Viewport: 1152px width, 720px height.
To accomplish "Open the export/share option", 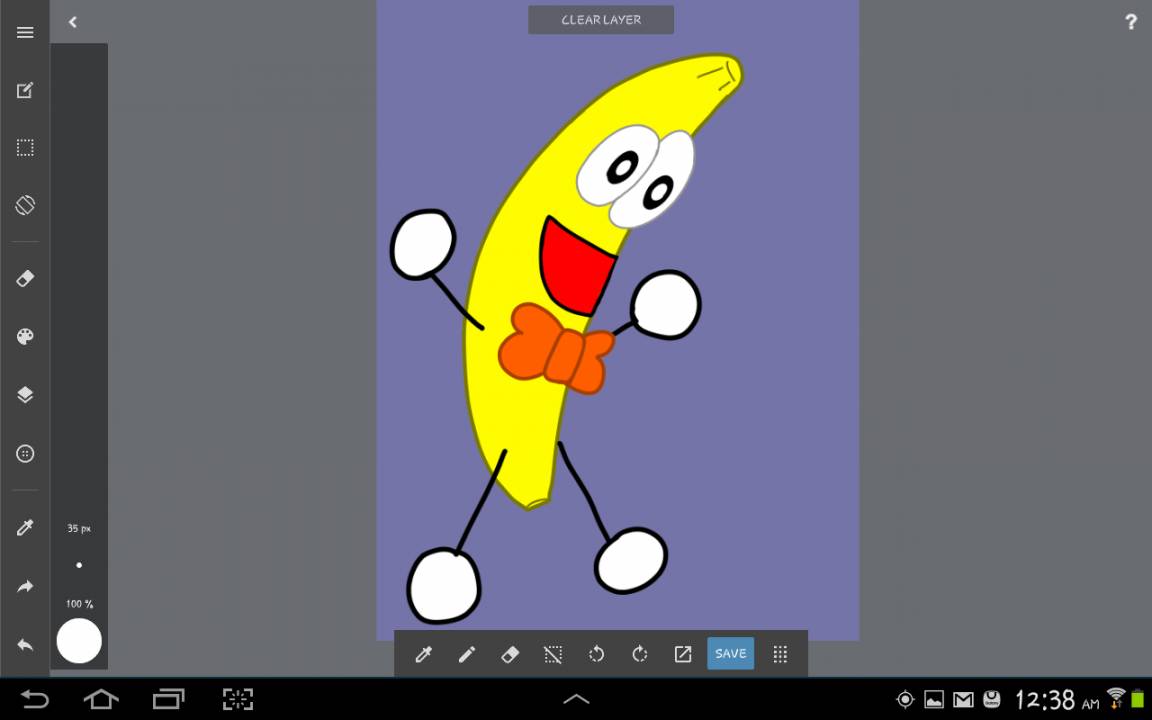I will 682,653.
